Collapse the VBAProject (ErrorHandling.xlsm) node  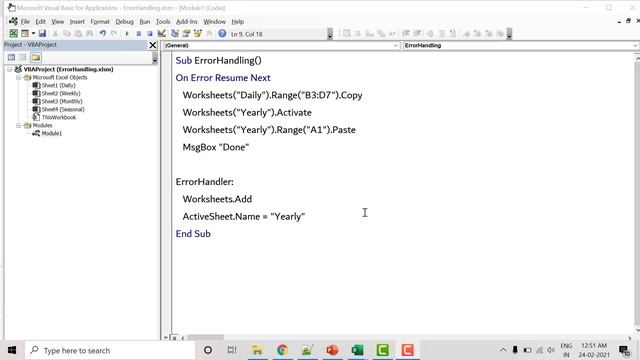point(9,69)
